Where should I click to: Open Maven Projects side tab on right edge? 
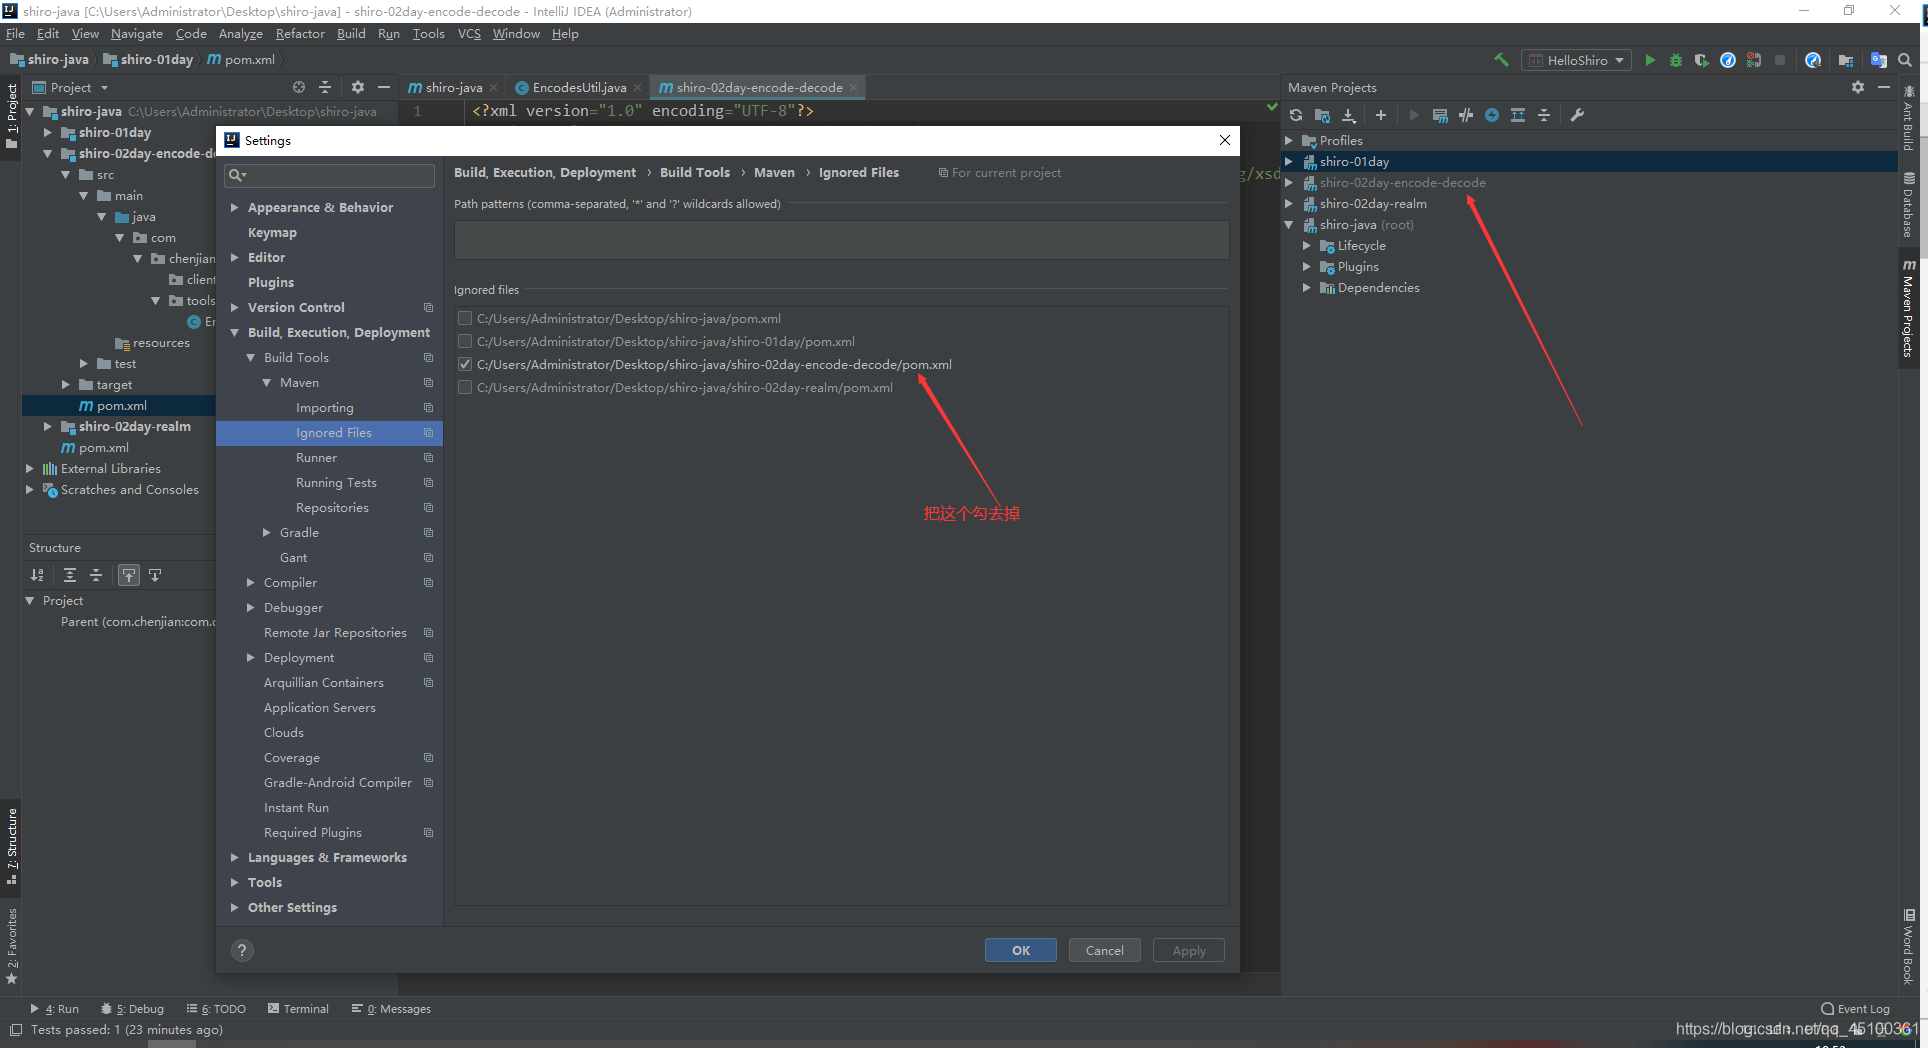(x=1908, y=308)
